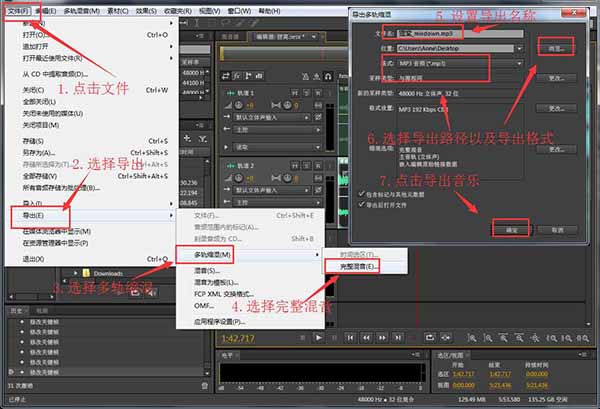This screenshot has width=600, height=409.
Task: Open 轨道 1 读取 automation mode dropdown
Action: 278,147
